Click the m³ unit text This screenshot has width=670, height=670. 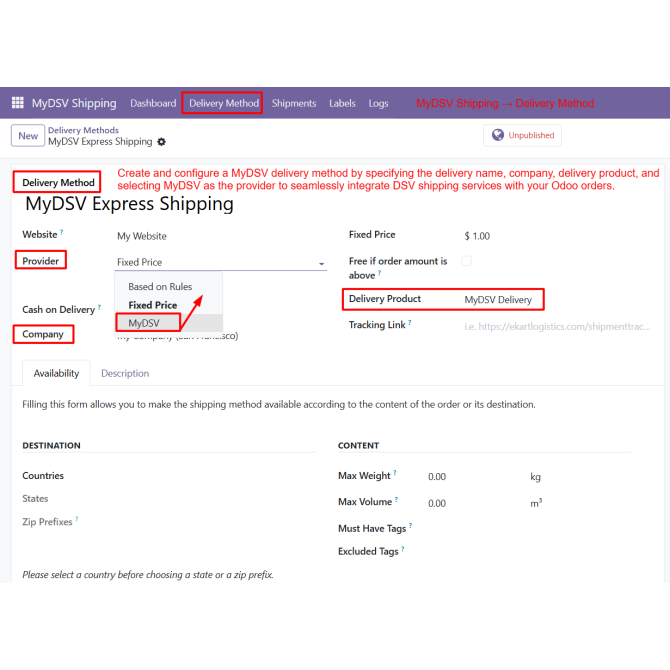536,503
